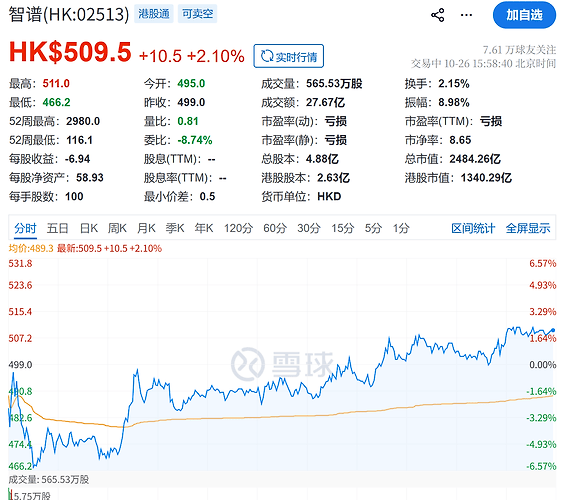Click the 总市值 value 2484.26亿
The height and width of the screenshot is (500, 568).
(475, 159)
